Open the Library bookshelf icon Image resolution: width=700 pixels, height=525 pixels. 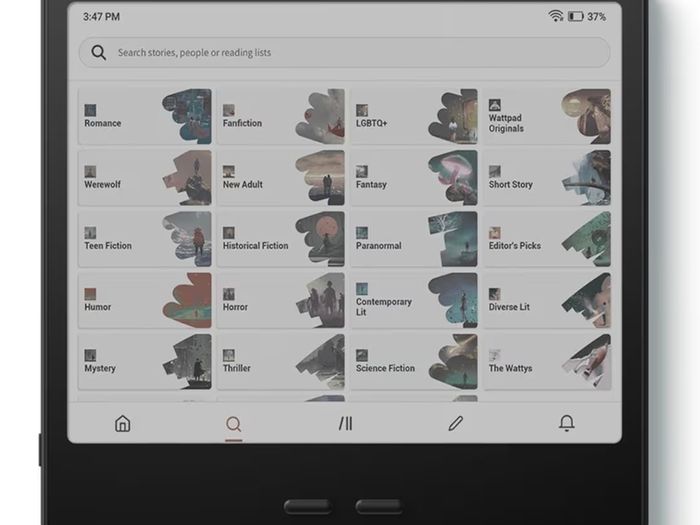coord(345,423)
